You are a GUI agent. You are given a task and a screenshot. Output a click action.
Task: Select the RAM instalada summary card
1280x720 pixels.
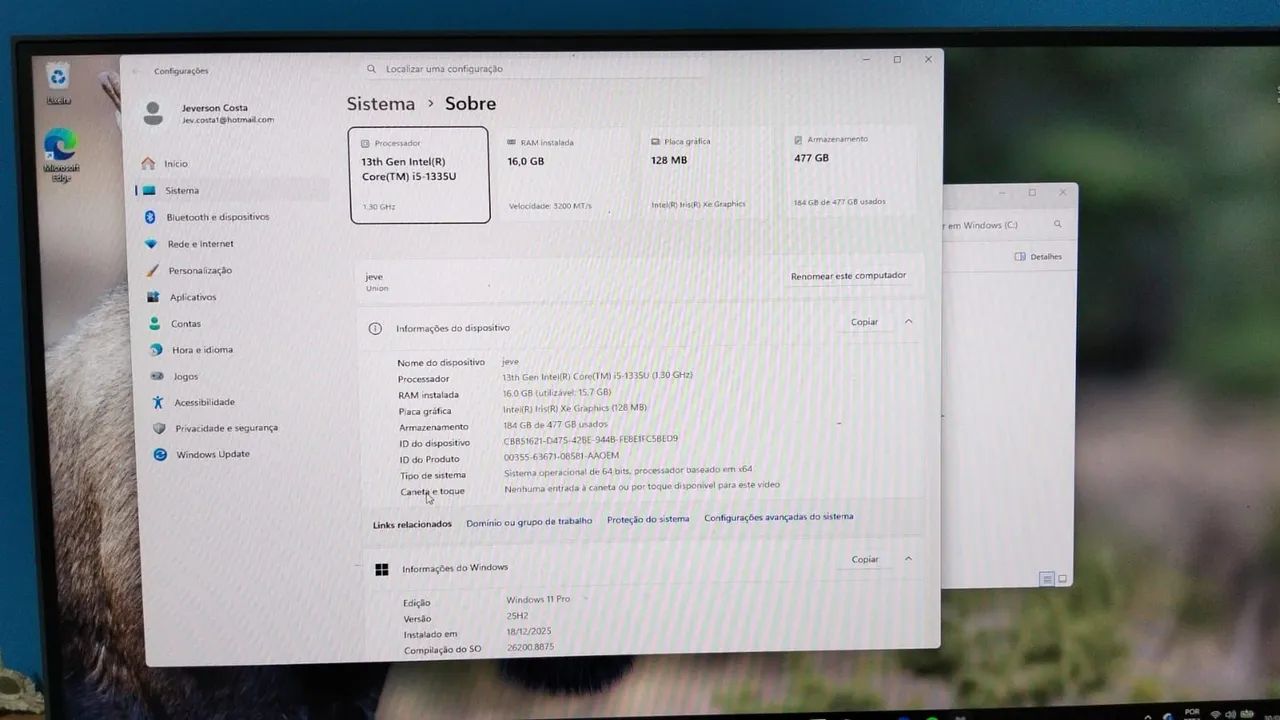point(564,174)
